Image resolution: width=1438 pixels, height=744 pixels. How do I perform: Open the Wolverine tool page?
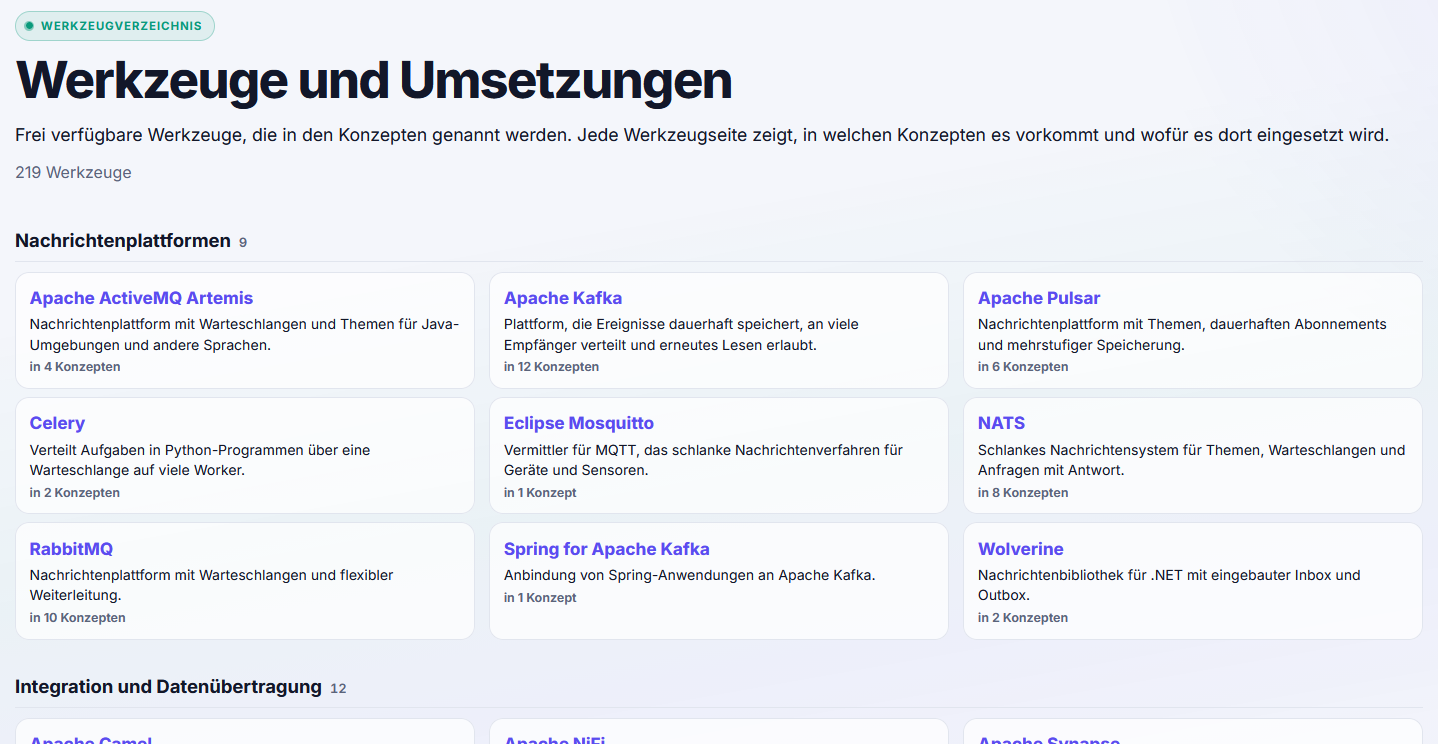1020,549
